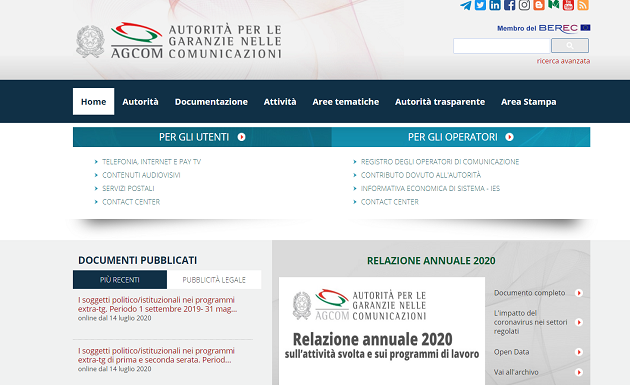Click the Italian Republic emblem in the header

[90, 41]
